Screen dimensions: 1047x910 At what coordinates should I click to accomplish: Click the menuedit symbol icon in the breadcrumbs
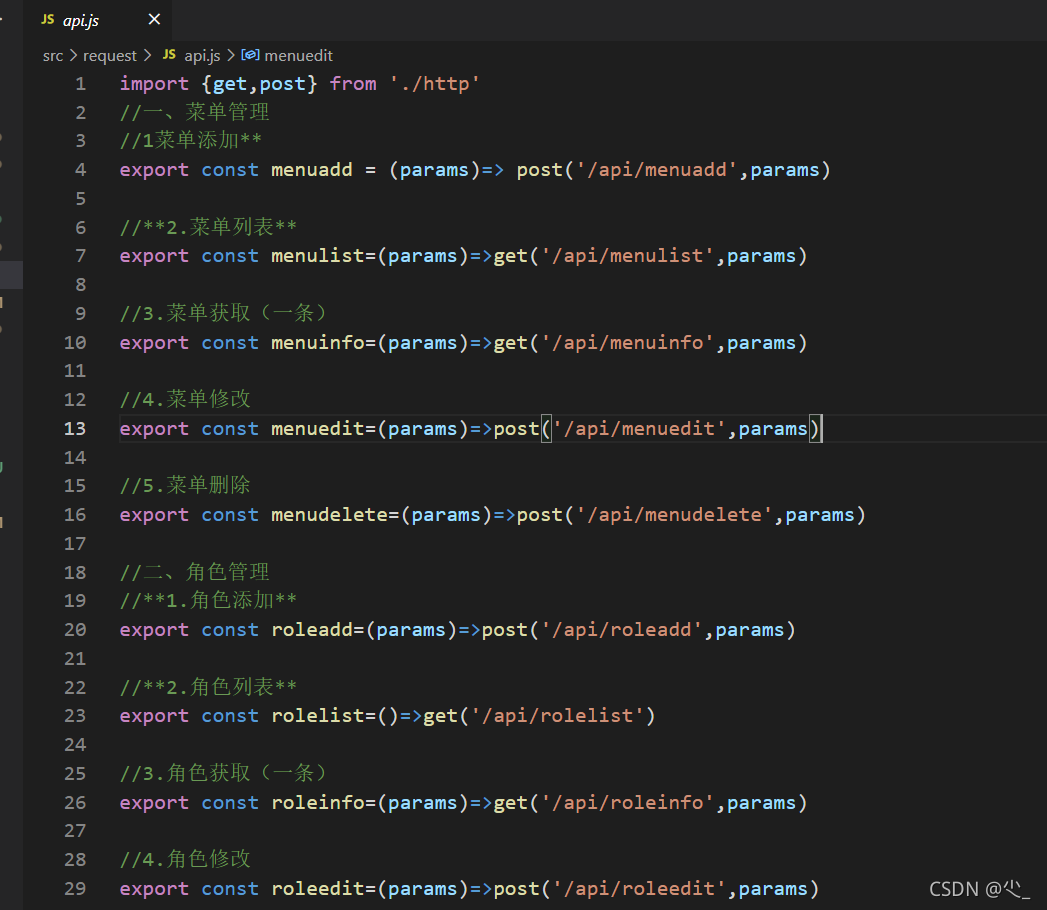click(x=250, y=55)
